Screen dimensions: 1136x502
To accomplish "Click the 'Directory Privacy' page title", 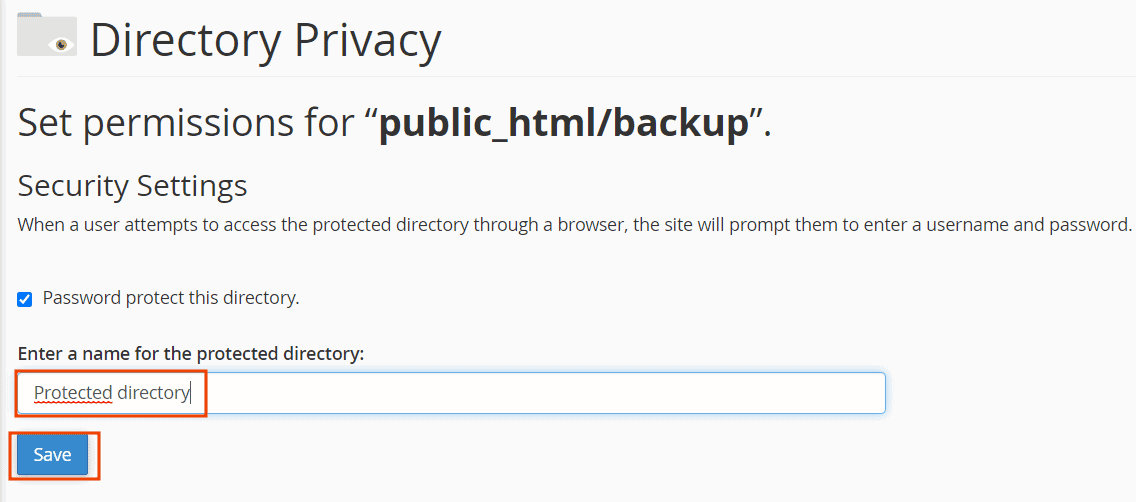I will coord(265,41).
